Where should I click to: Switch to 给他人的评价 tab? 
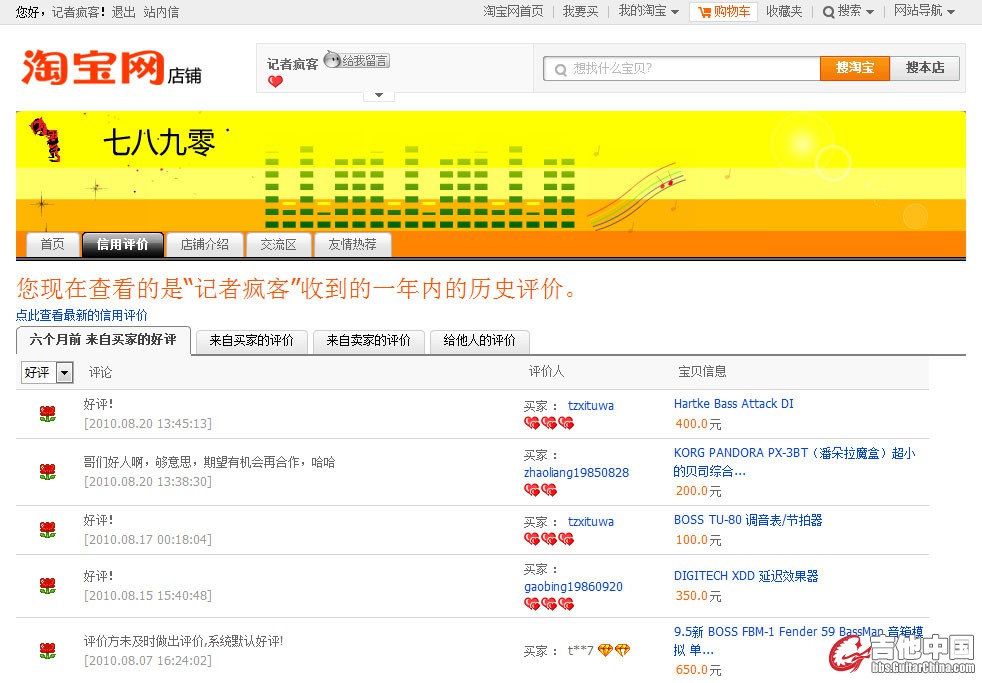[480, 341]
